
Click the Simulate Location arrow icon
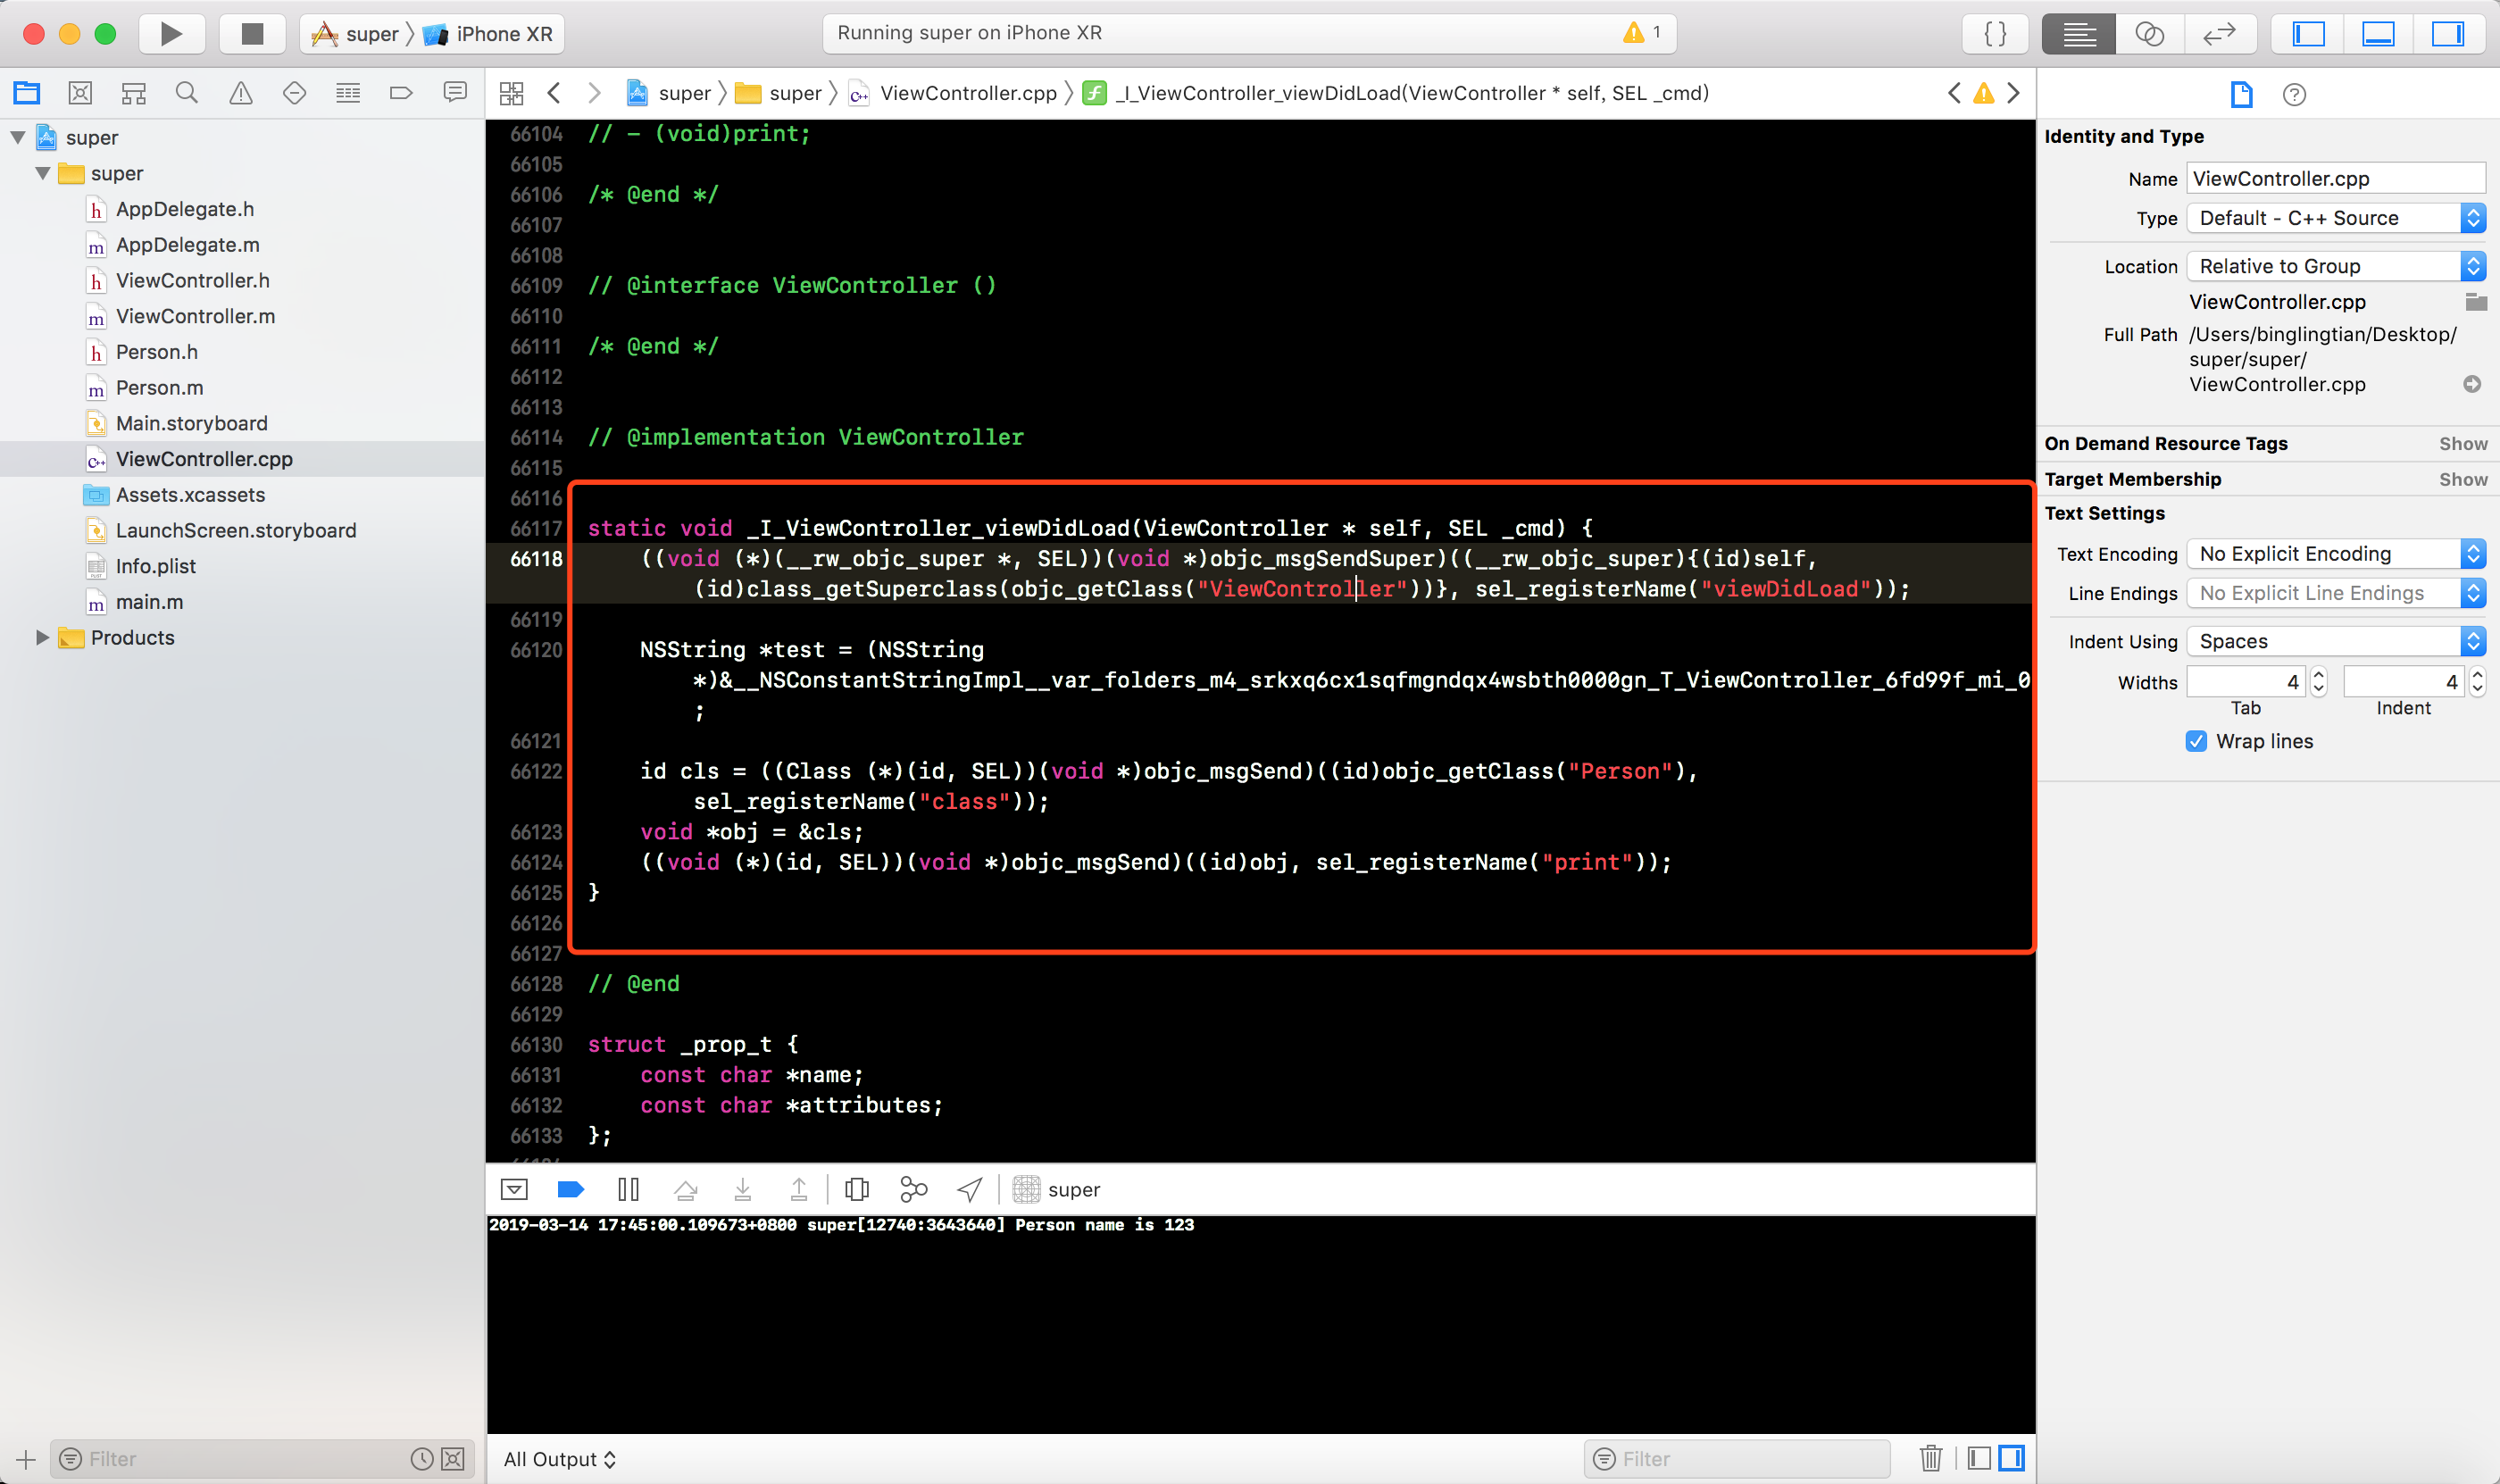[x=969, y=1189]
